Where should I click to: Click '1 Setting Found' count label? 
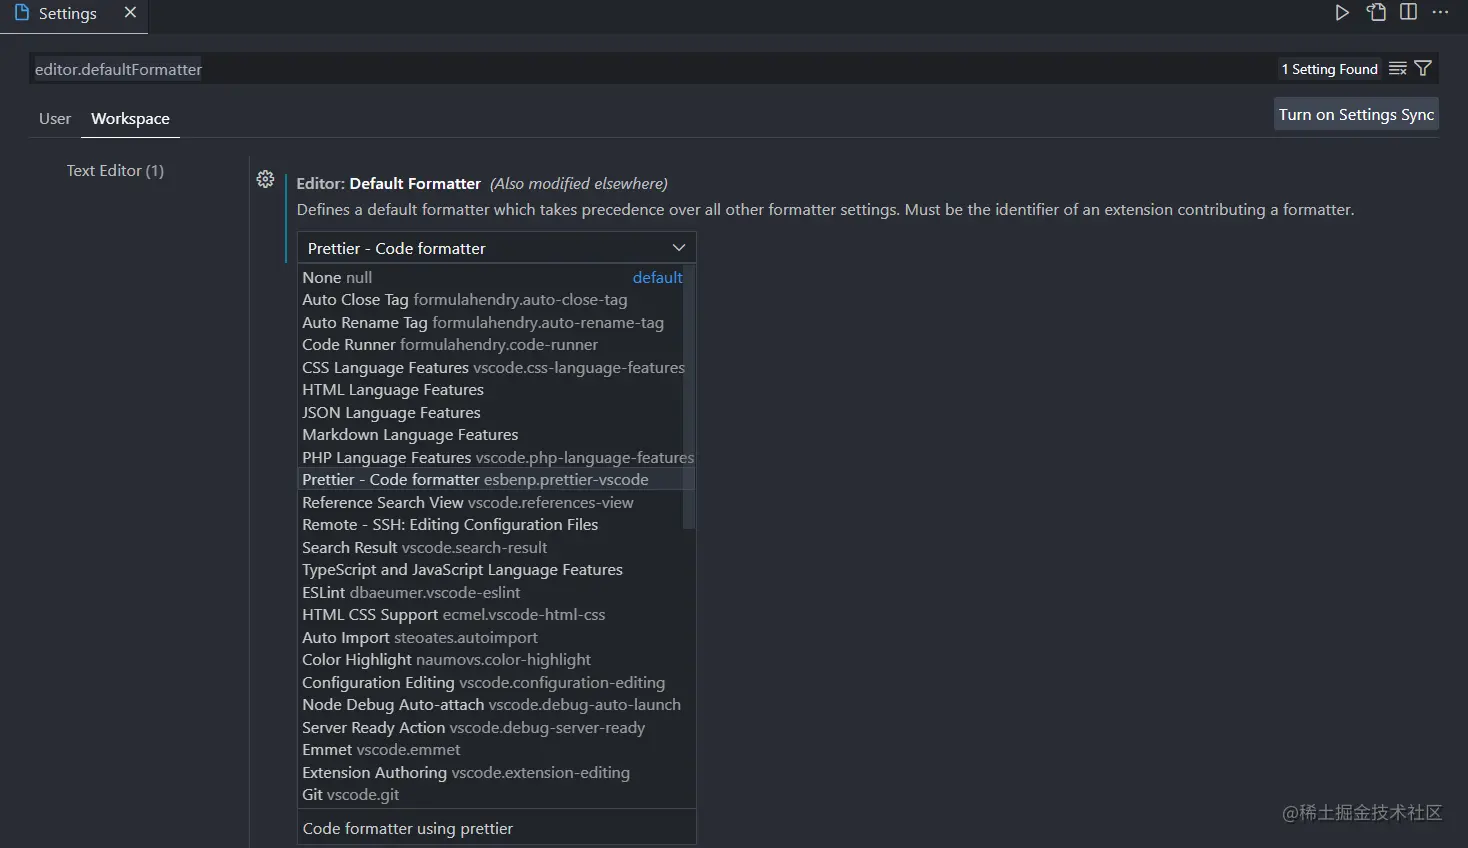(1329, 69)
